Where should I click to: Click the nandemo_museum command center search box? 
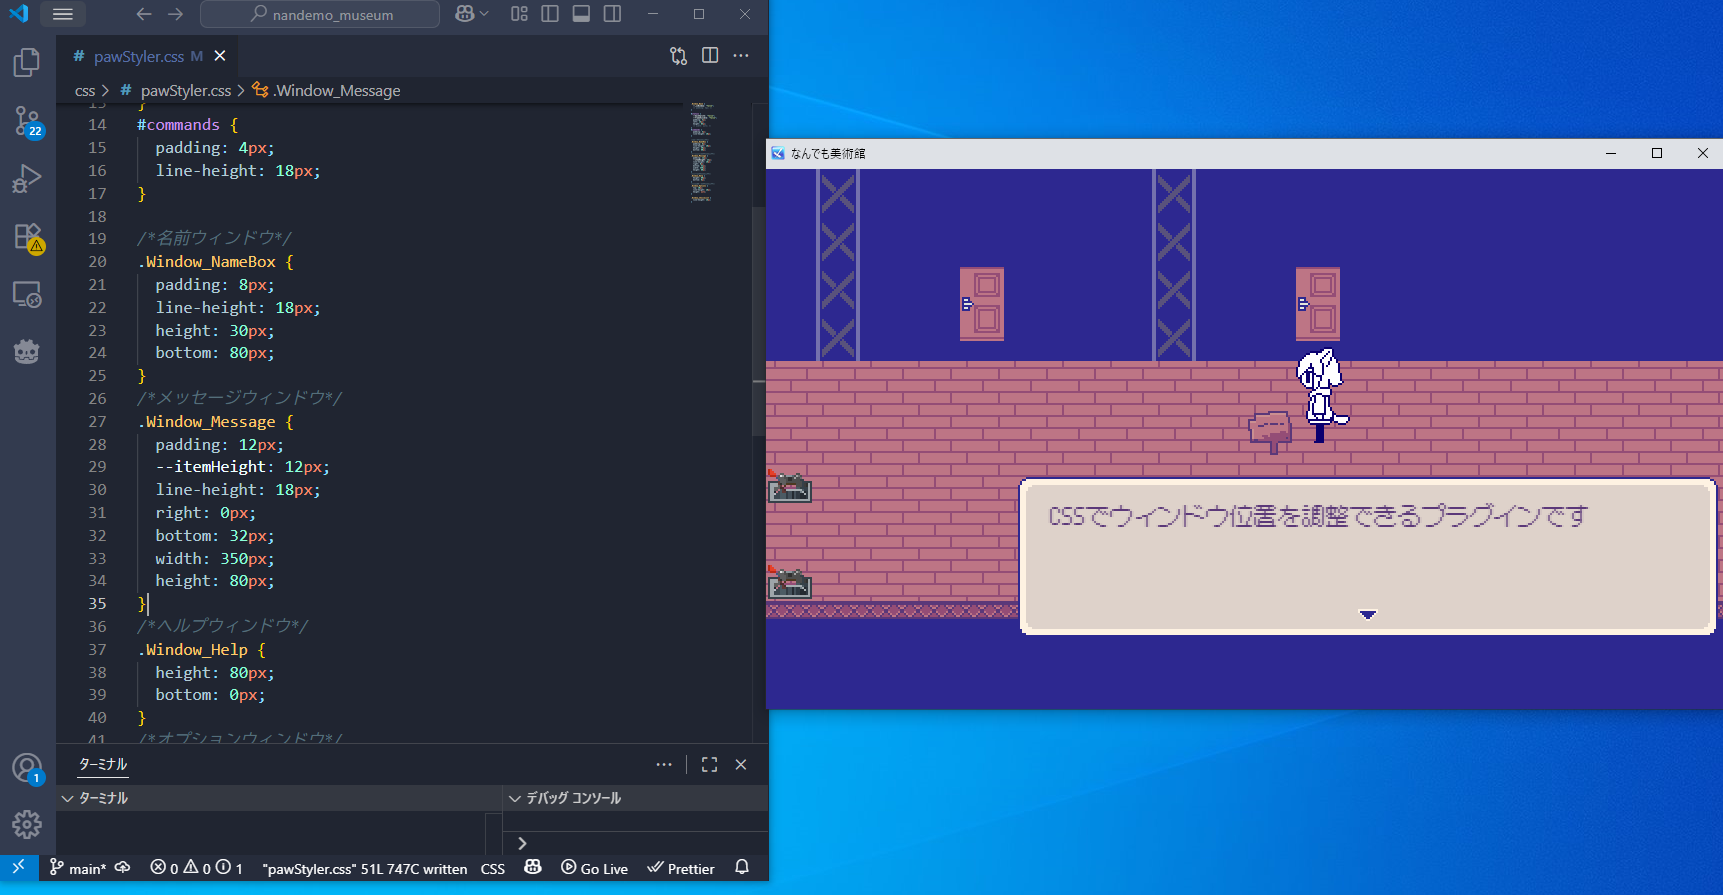(320, 14)
